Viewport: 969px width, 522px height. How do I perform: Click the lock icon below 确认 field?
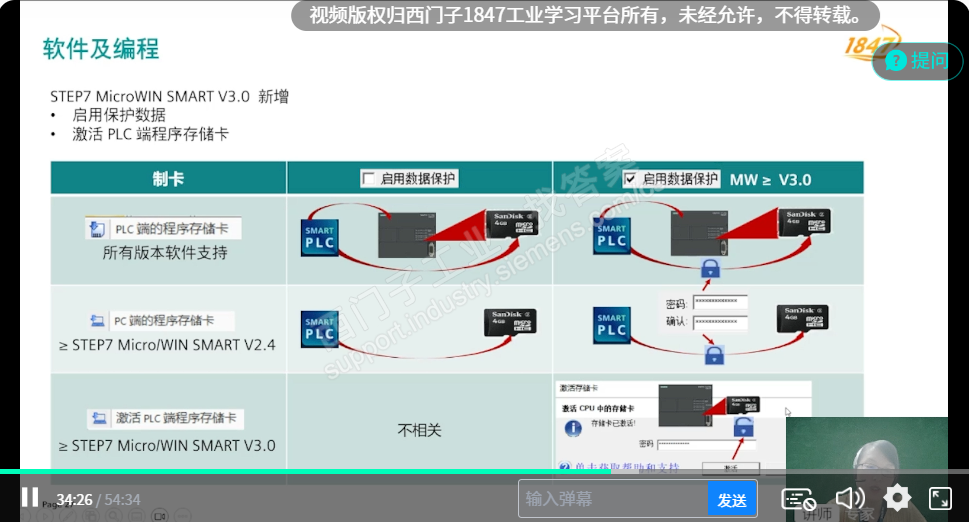(714, 355)
